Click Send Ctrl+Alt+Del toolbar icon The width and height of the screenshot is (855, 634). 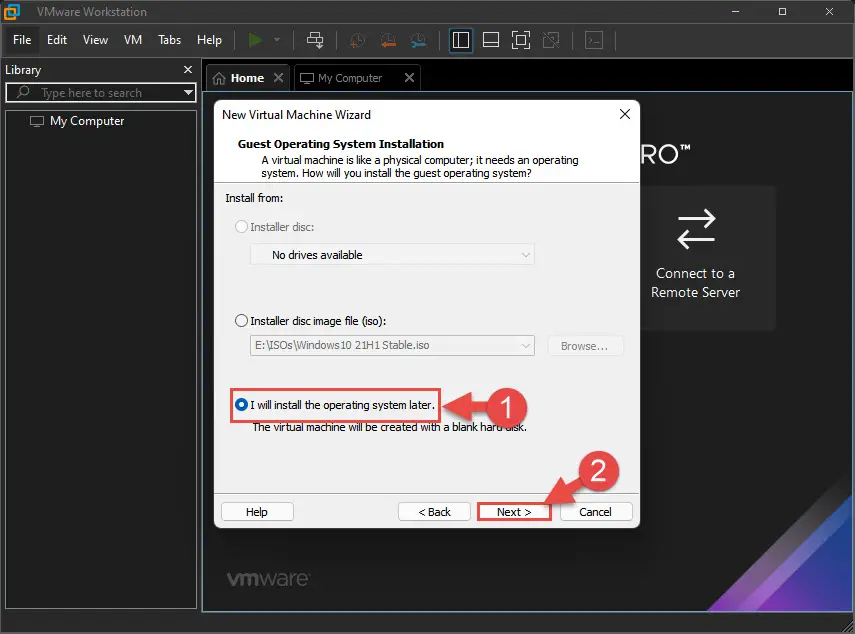pyautogui.click(x=315, y=40)
